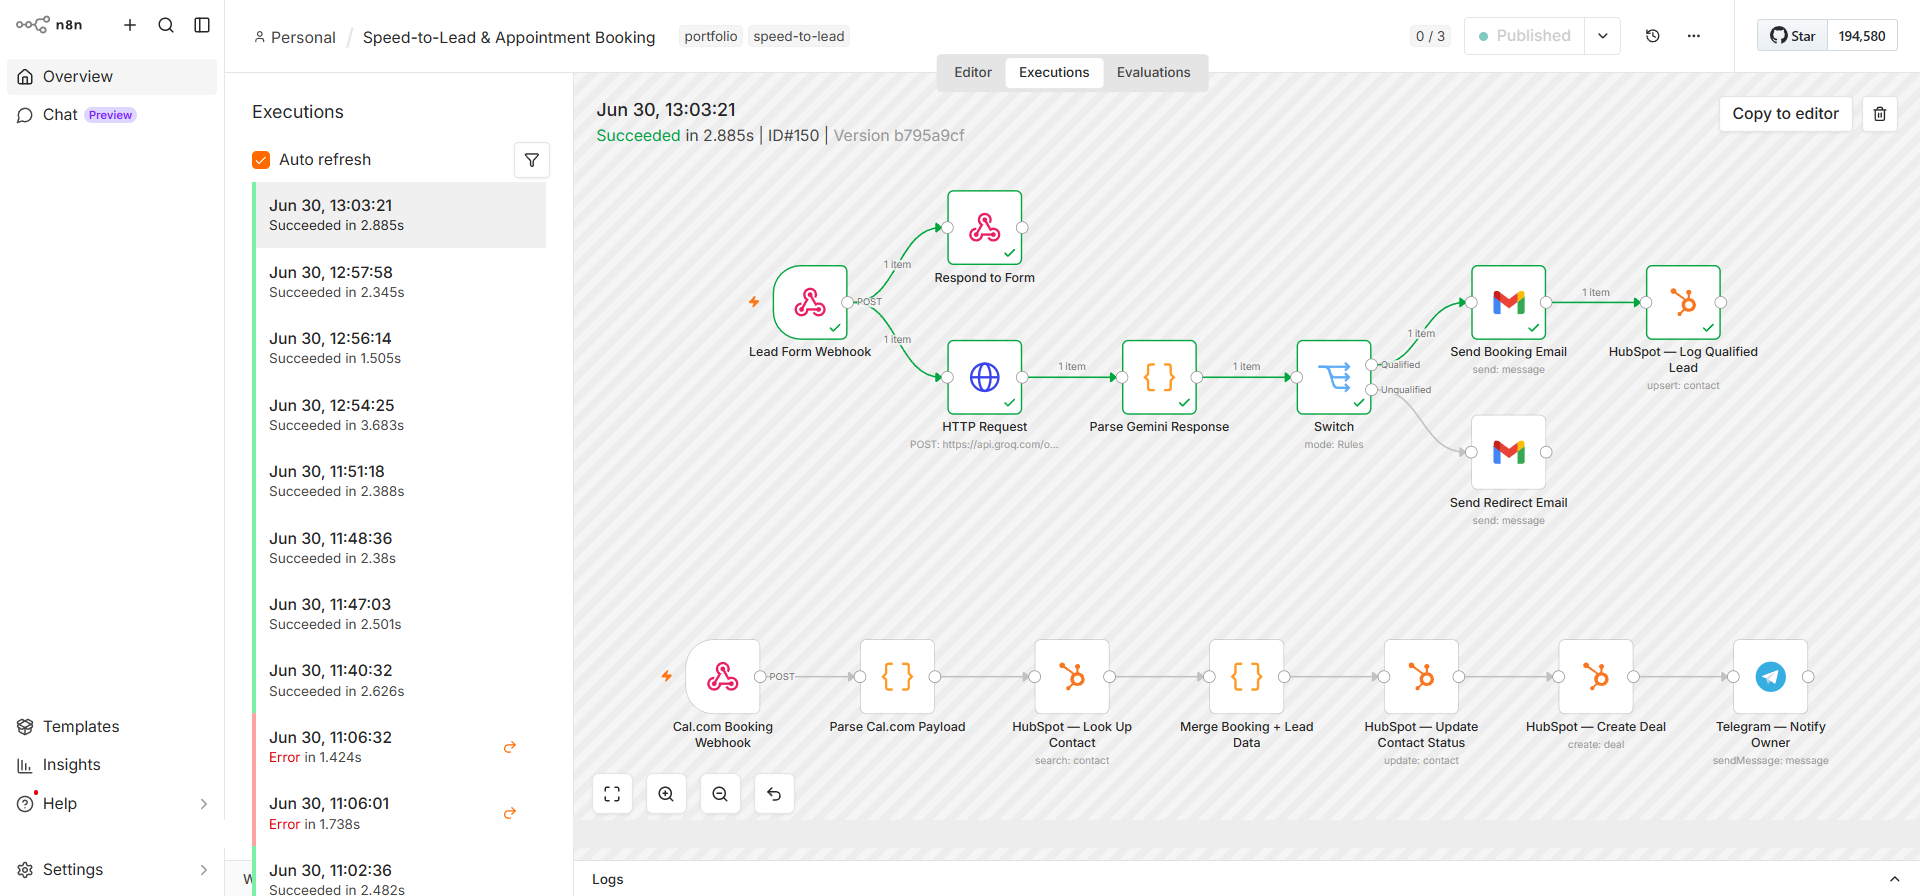This screenshot has height=896, width=1920.
Task: Open workflow version history clock icon
Action: tap(1653, 36)
